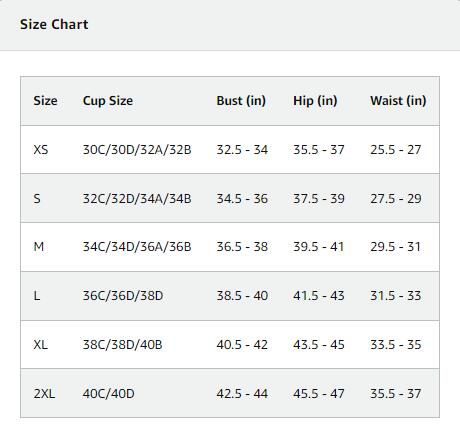
Task: Select waist value 25.5 - 27
Action: tap(396, 150)
